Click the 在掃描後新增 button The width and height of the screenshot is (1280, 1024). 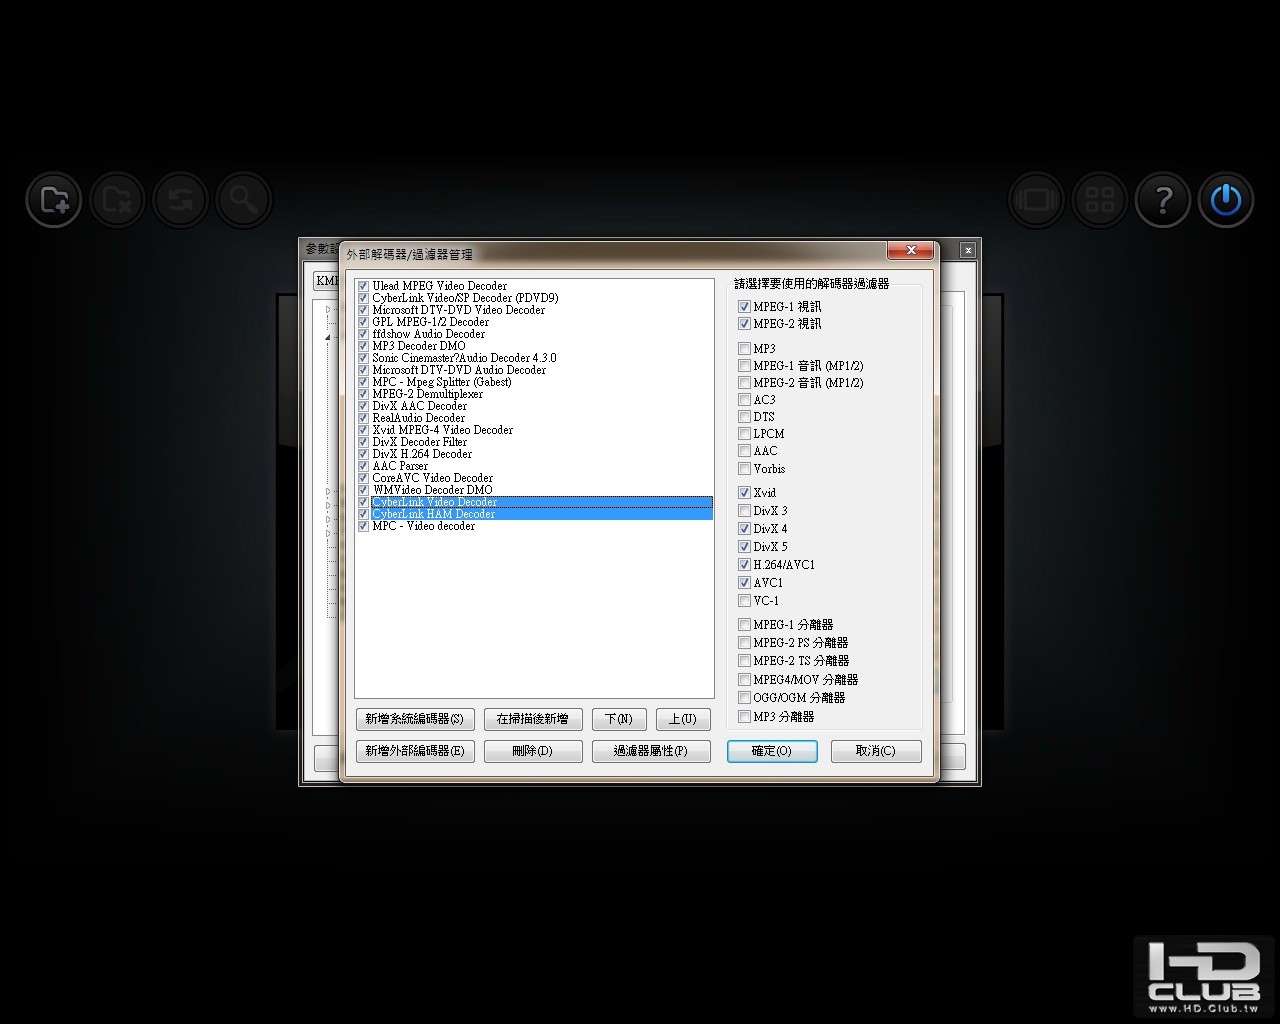click(x=533, y=719)
